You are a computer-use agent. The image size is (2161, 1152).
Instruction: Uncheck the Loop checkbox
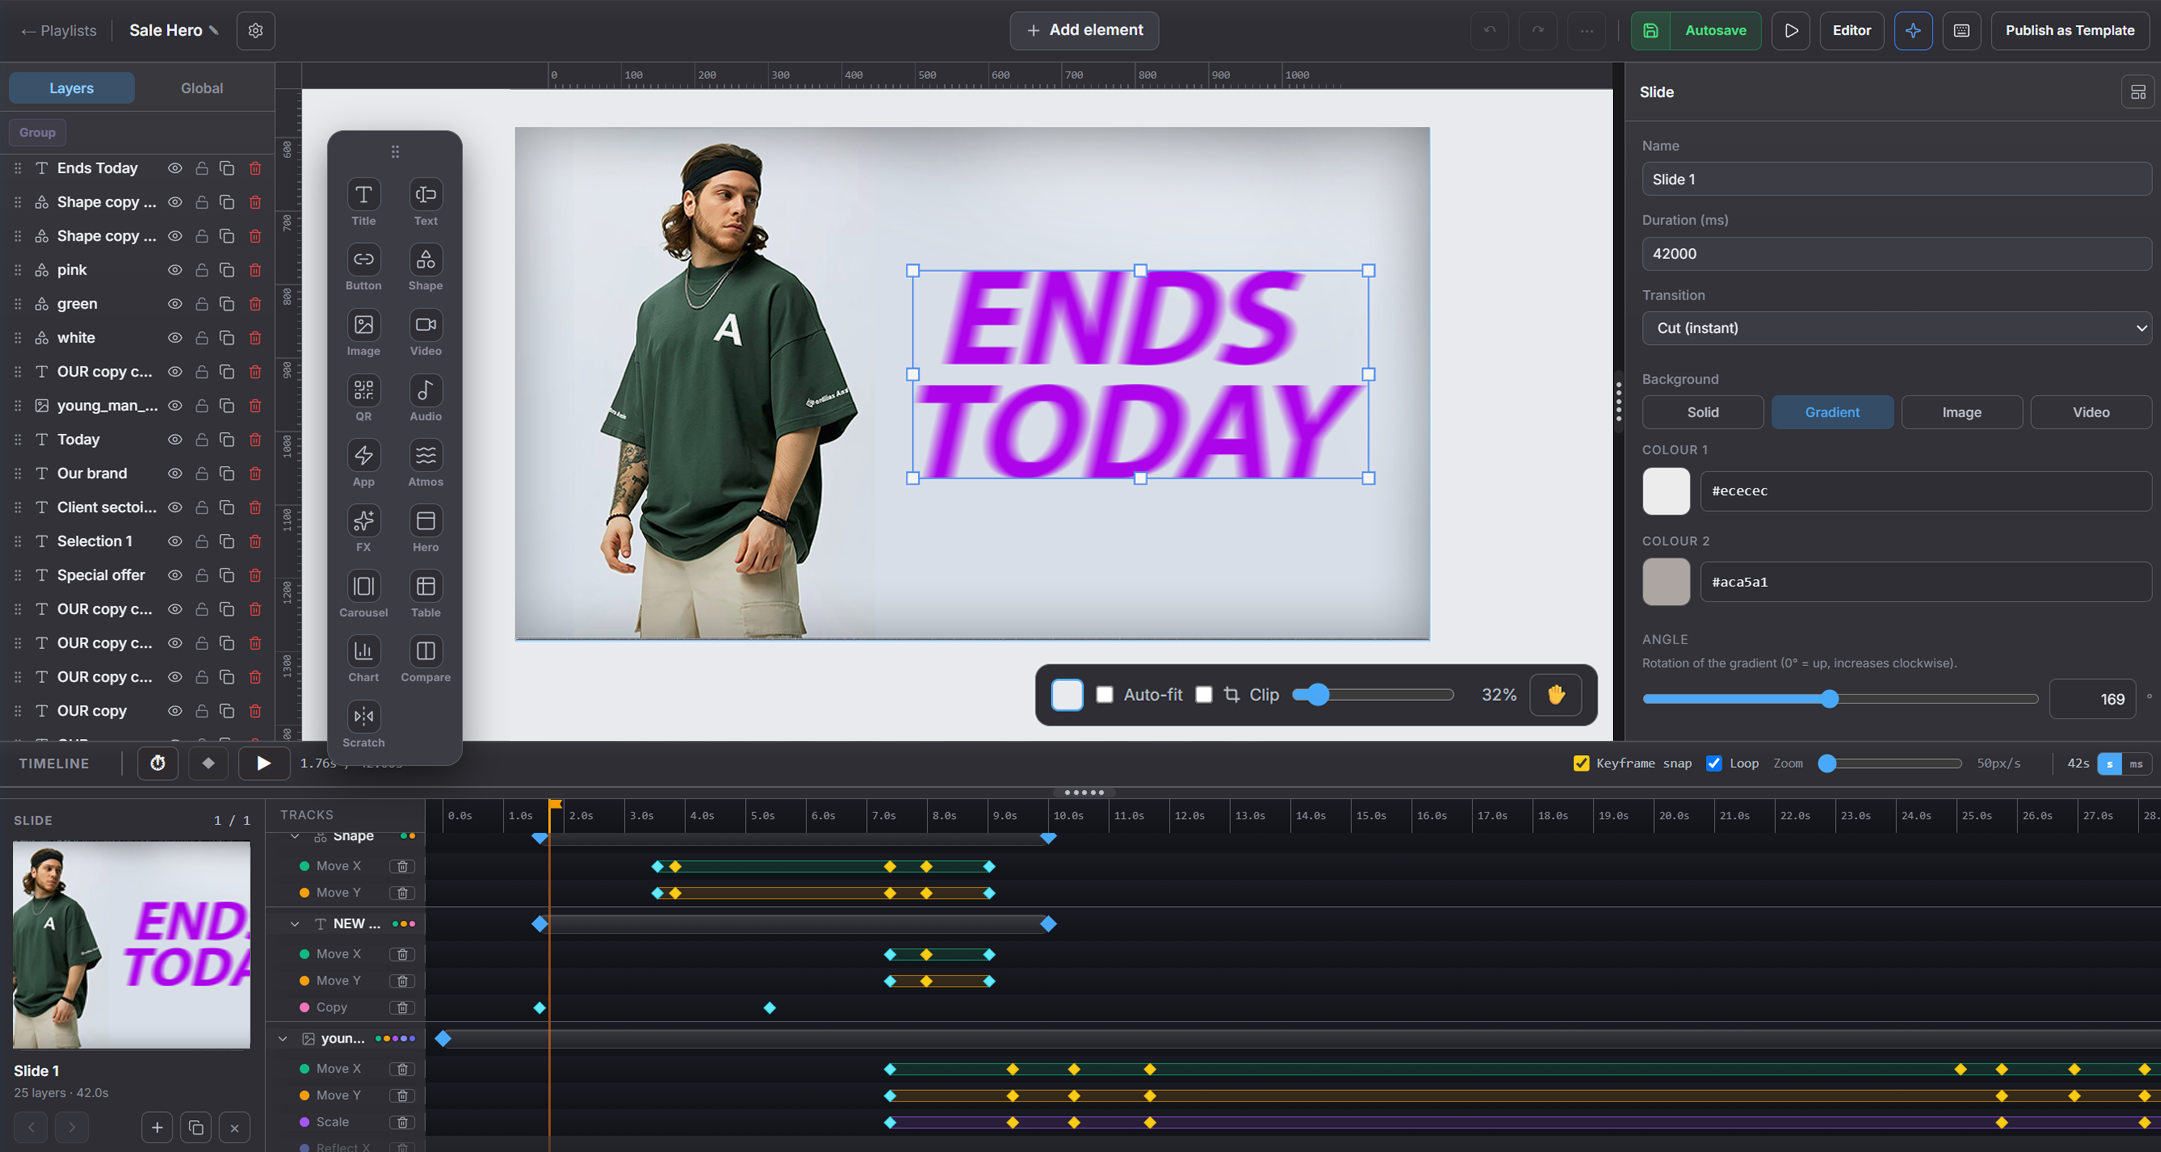coord(1714,763)
